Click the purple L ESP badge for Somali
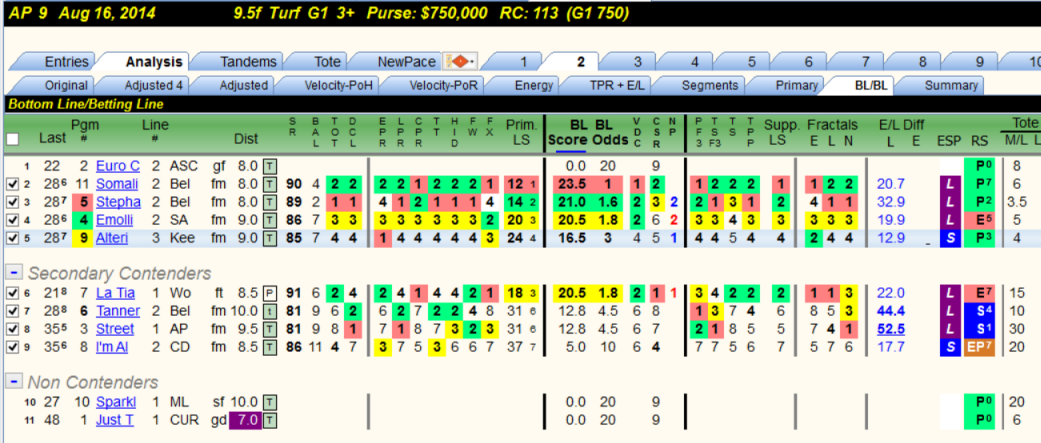 pos(948,184)
